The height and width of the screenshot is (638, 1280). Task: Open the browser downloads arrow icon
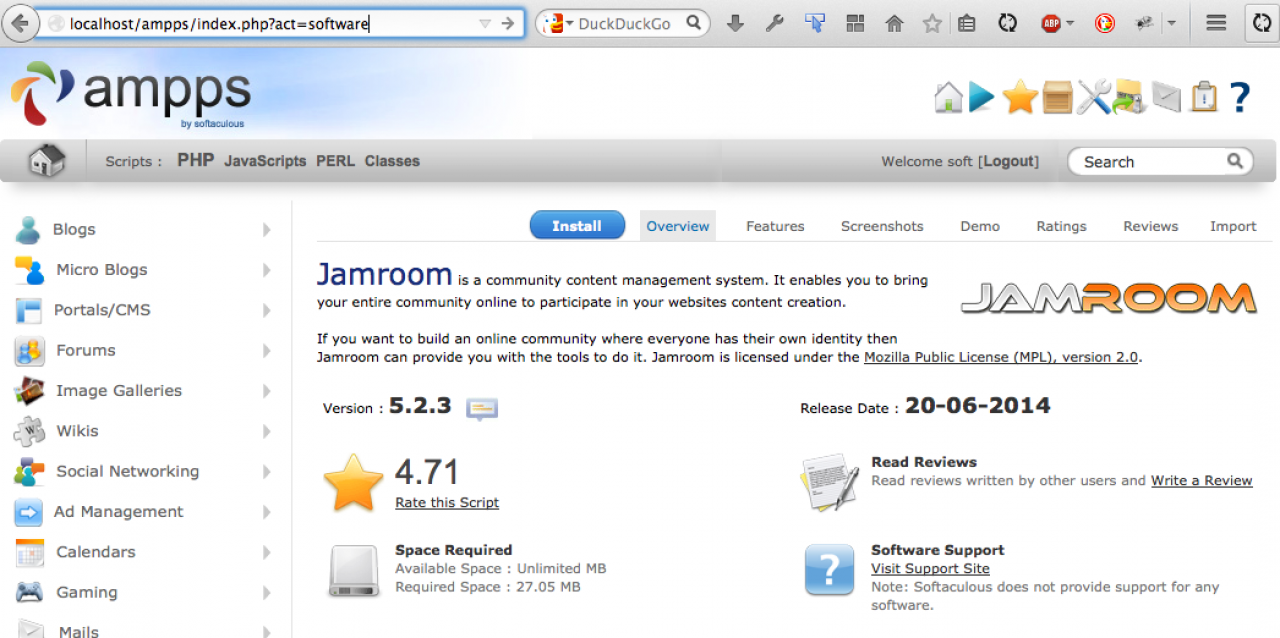[x=735, y=23]
